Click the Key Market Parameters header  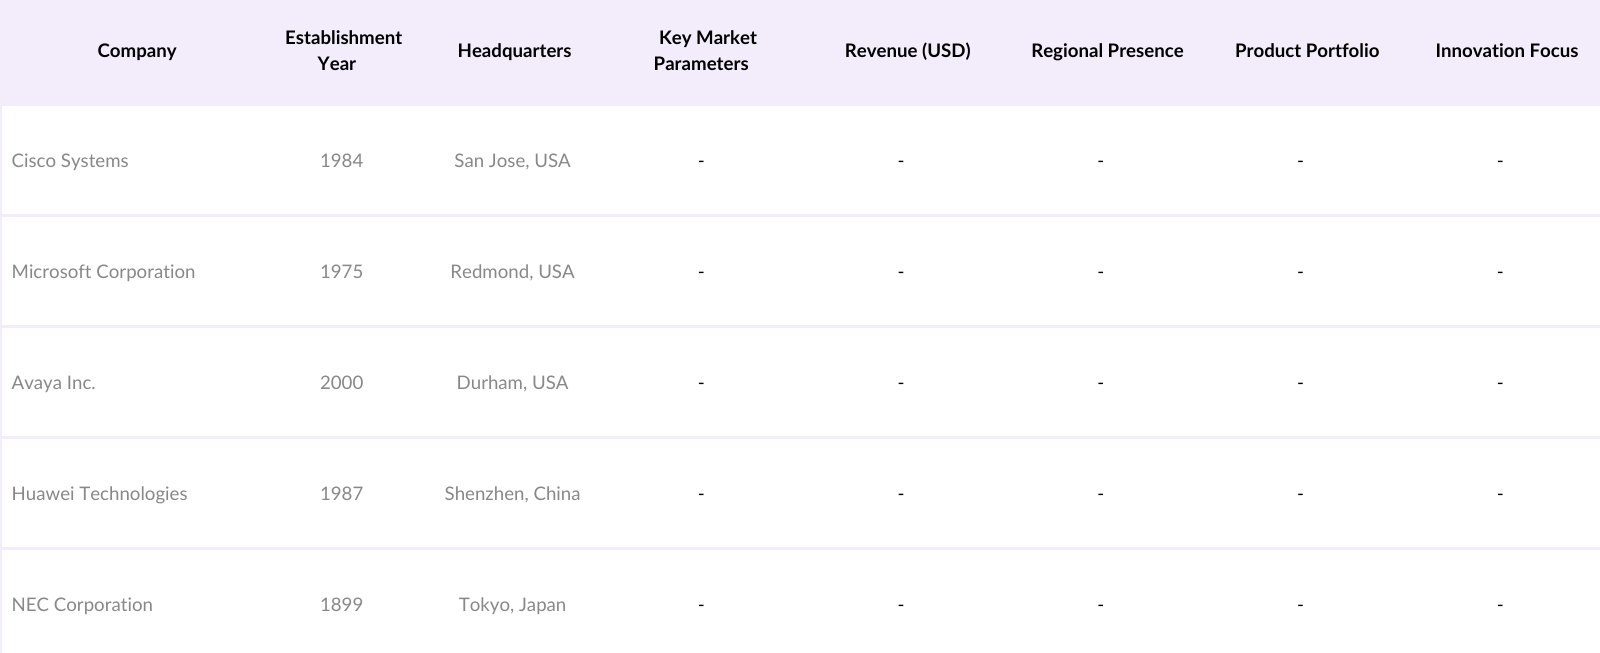click(706, 51)
